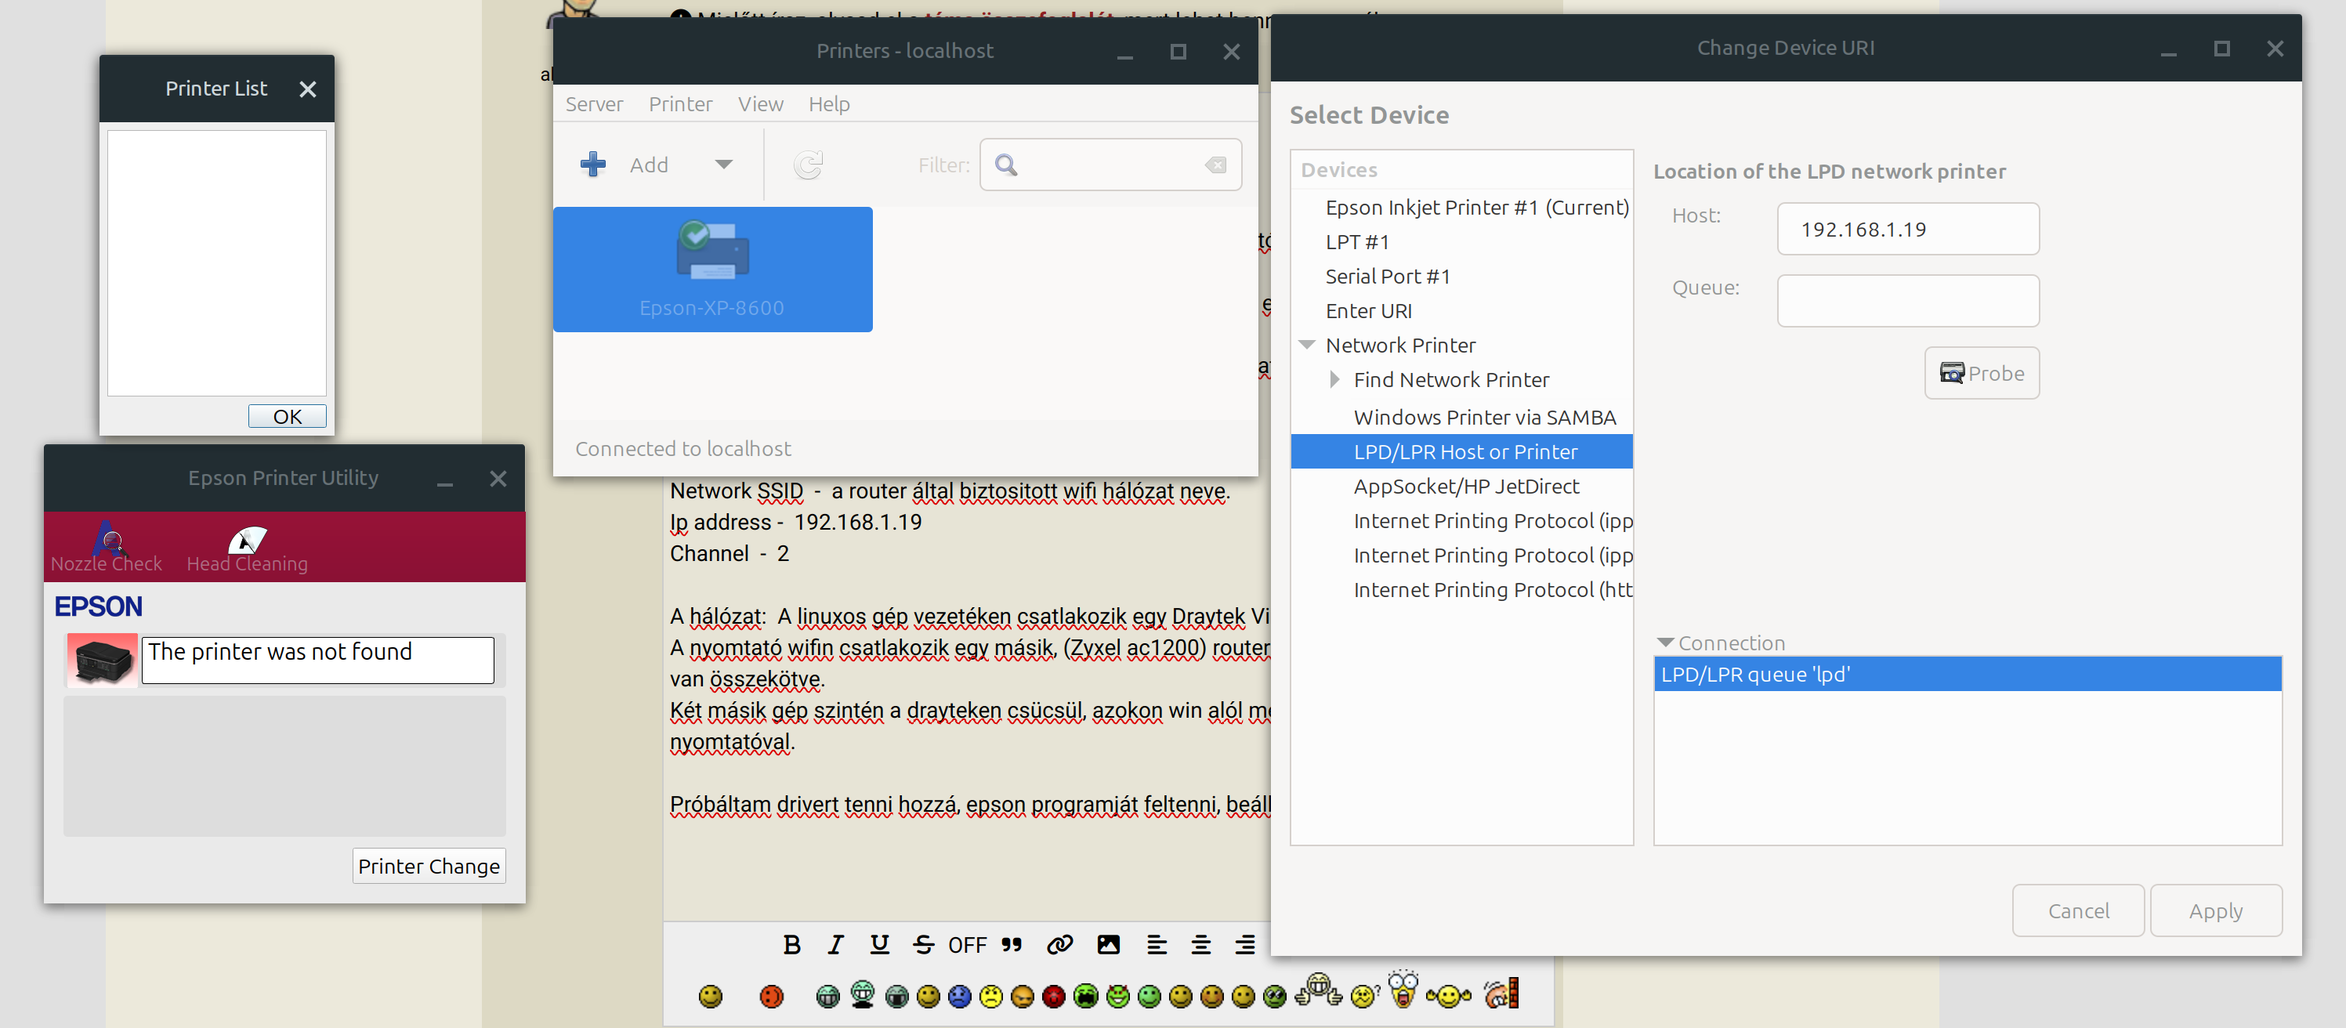Apply strikethrough formatting in forum editor

(923, 945)
